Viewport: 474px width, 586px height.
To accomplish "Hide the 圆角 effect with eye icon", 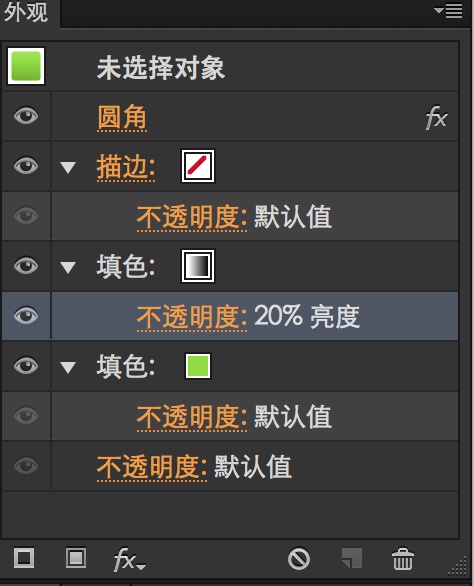I will click(26, 115).
